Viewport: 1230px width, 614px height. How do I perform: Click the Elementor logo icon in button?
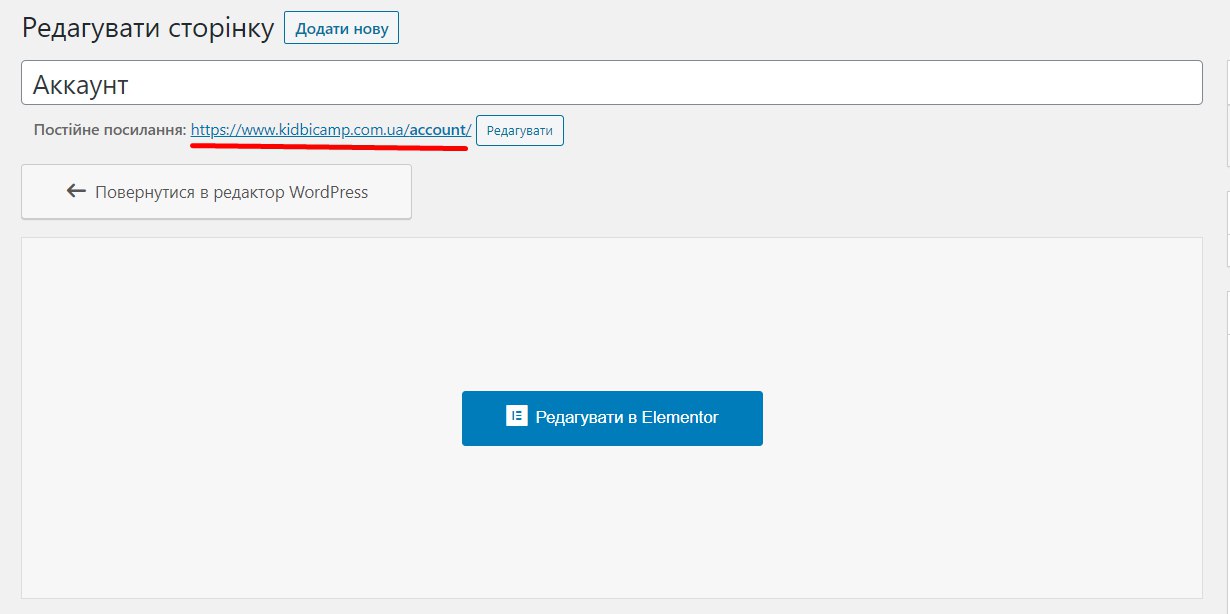(516, 417)
